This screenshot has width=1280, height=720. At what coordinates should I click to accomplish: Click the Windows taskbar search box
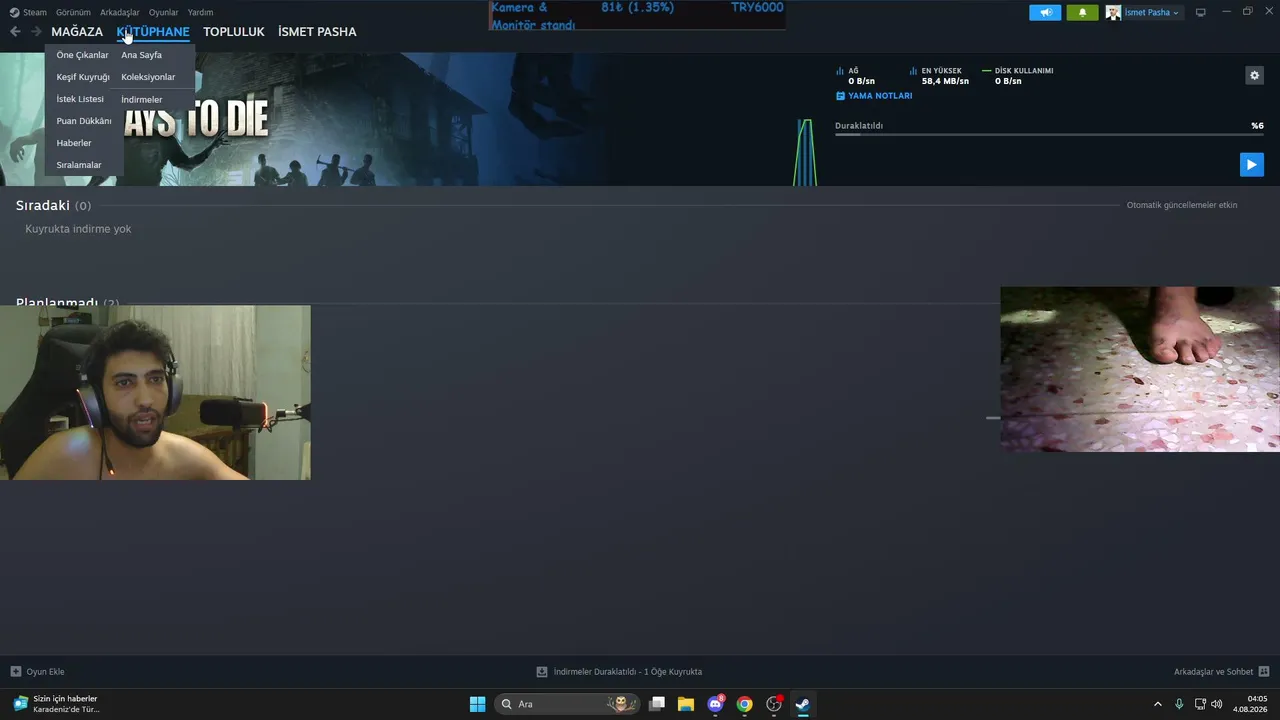coord(567,704)
